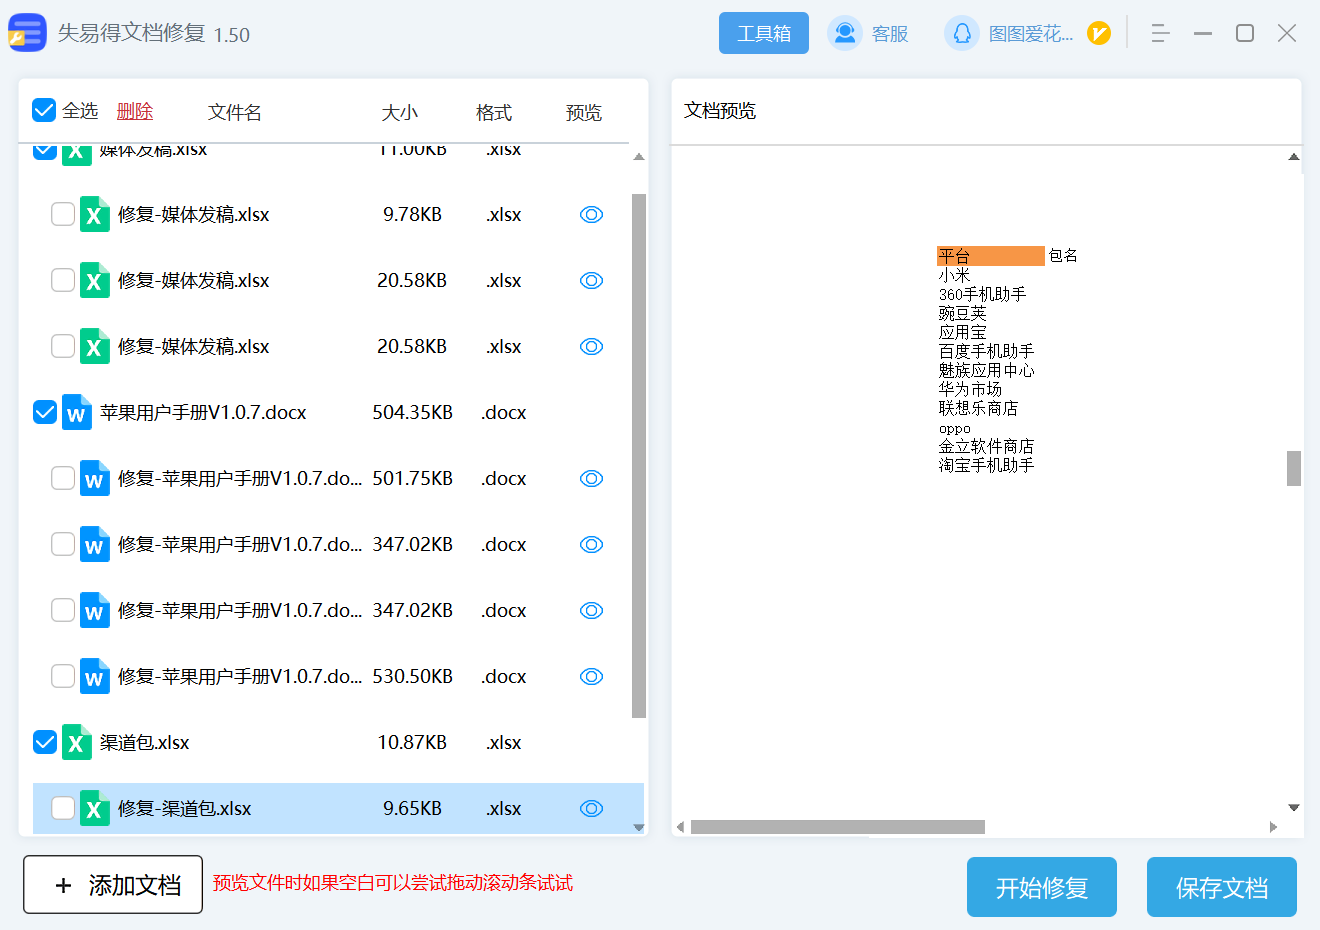
Task: Click the 格式 column header
Action: [494, 112]
